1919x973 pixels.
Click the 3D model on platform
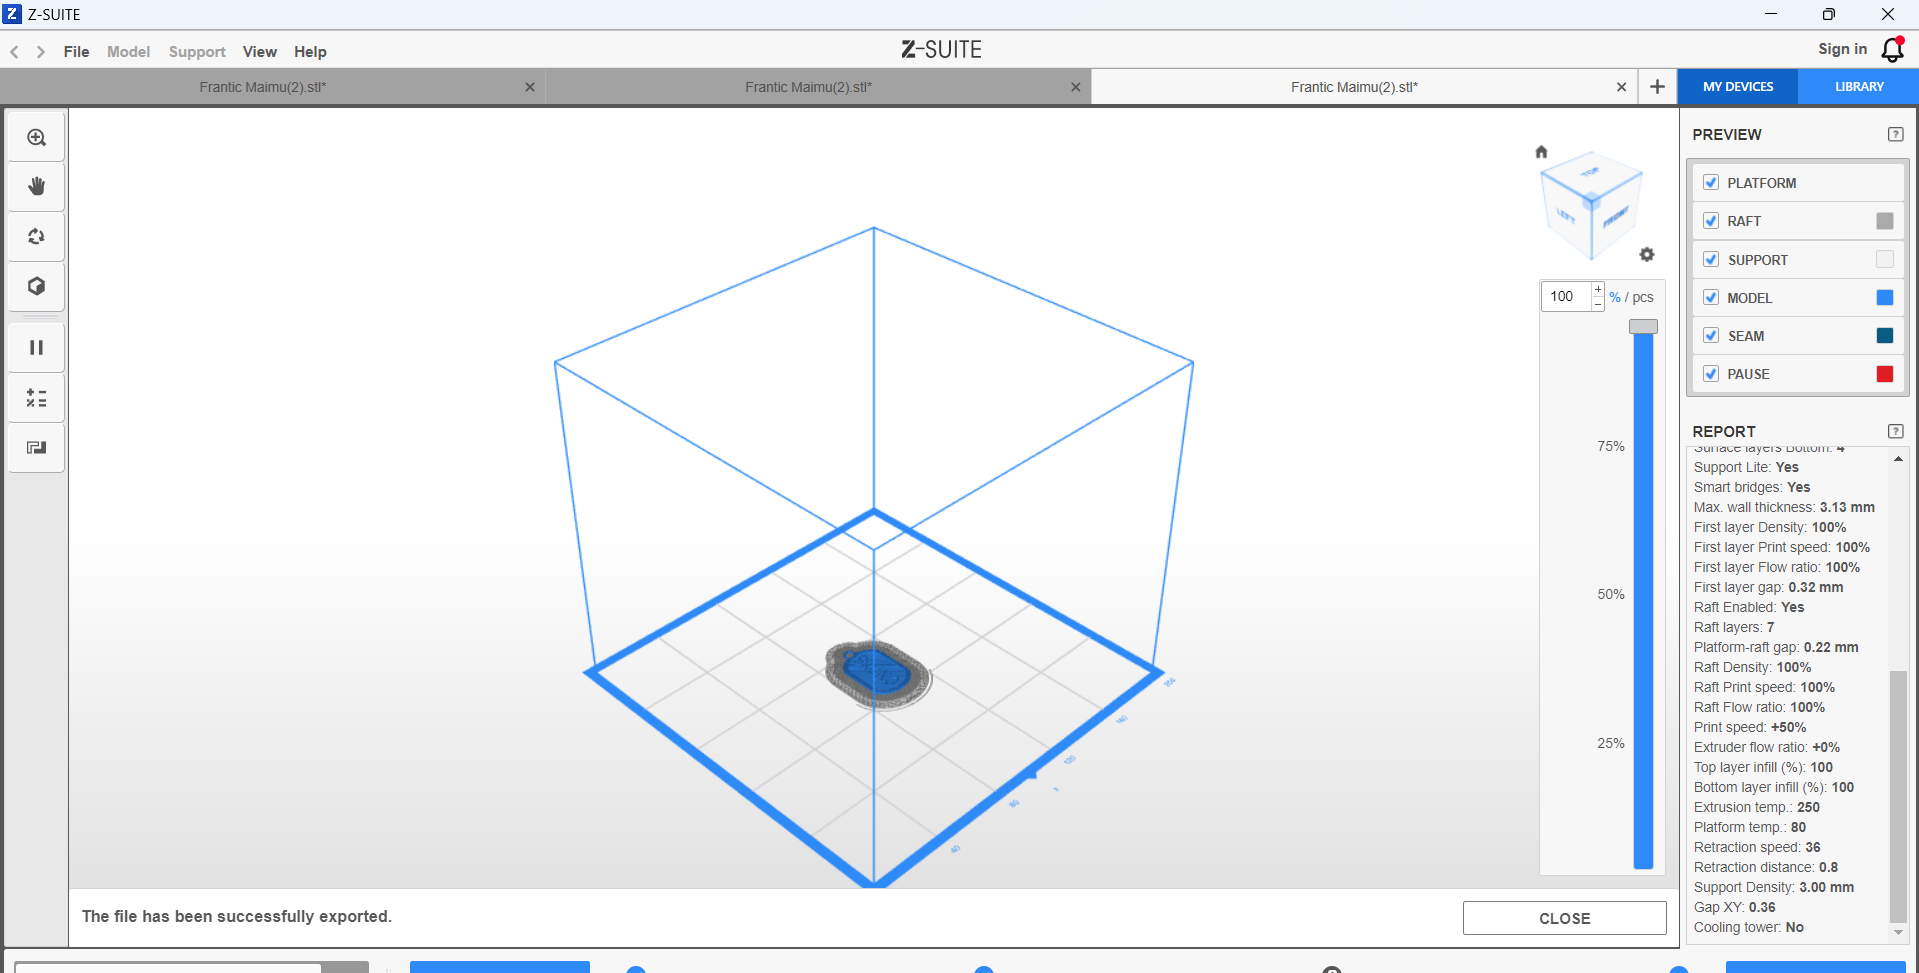877,674
